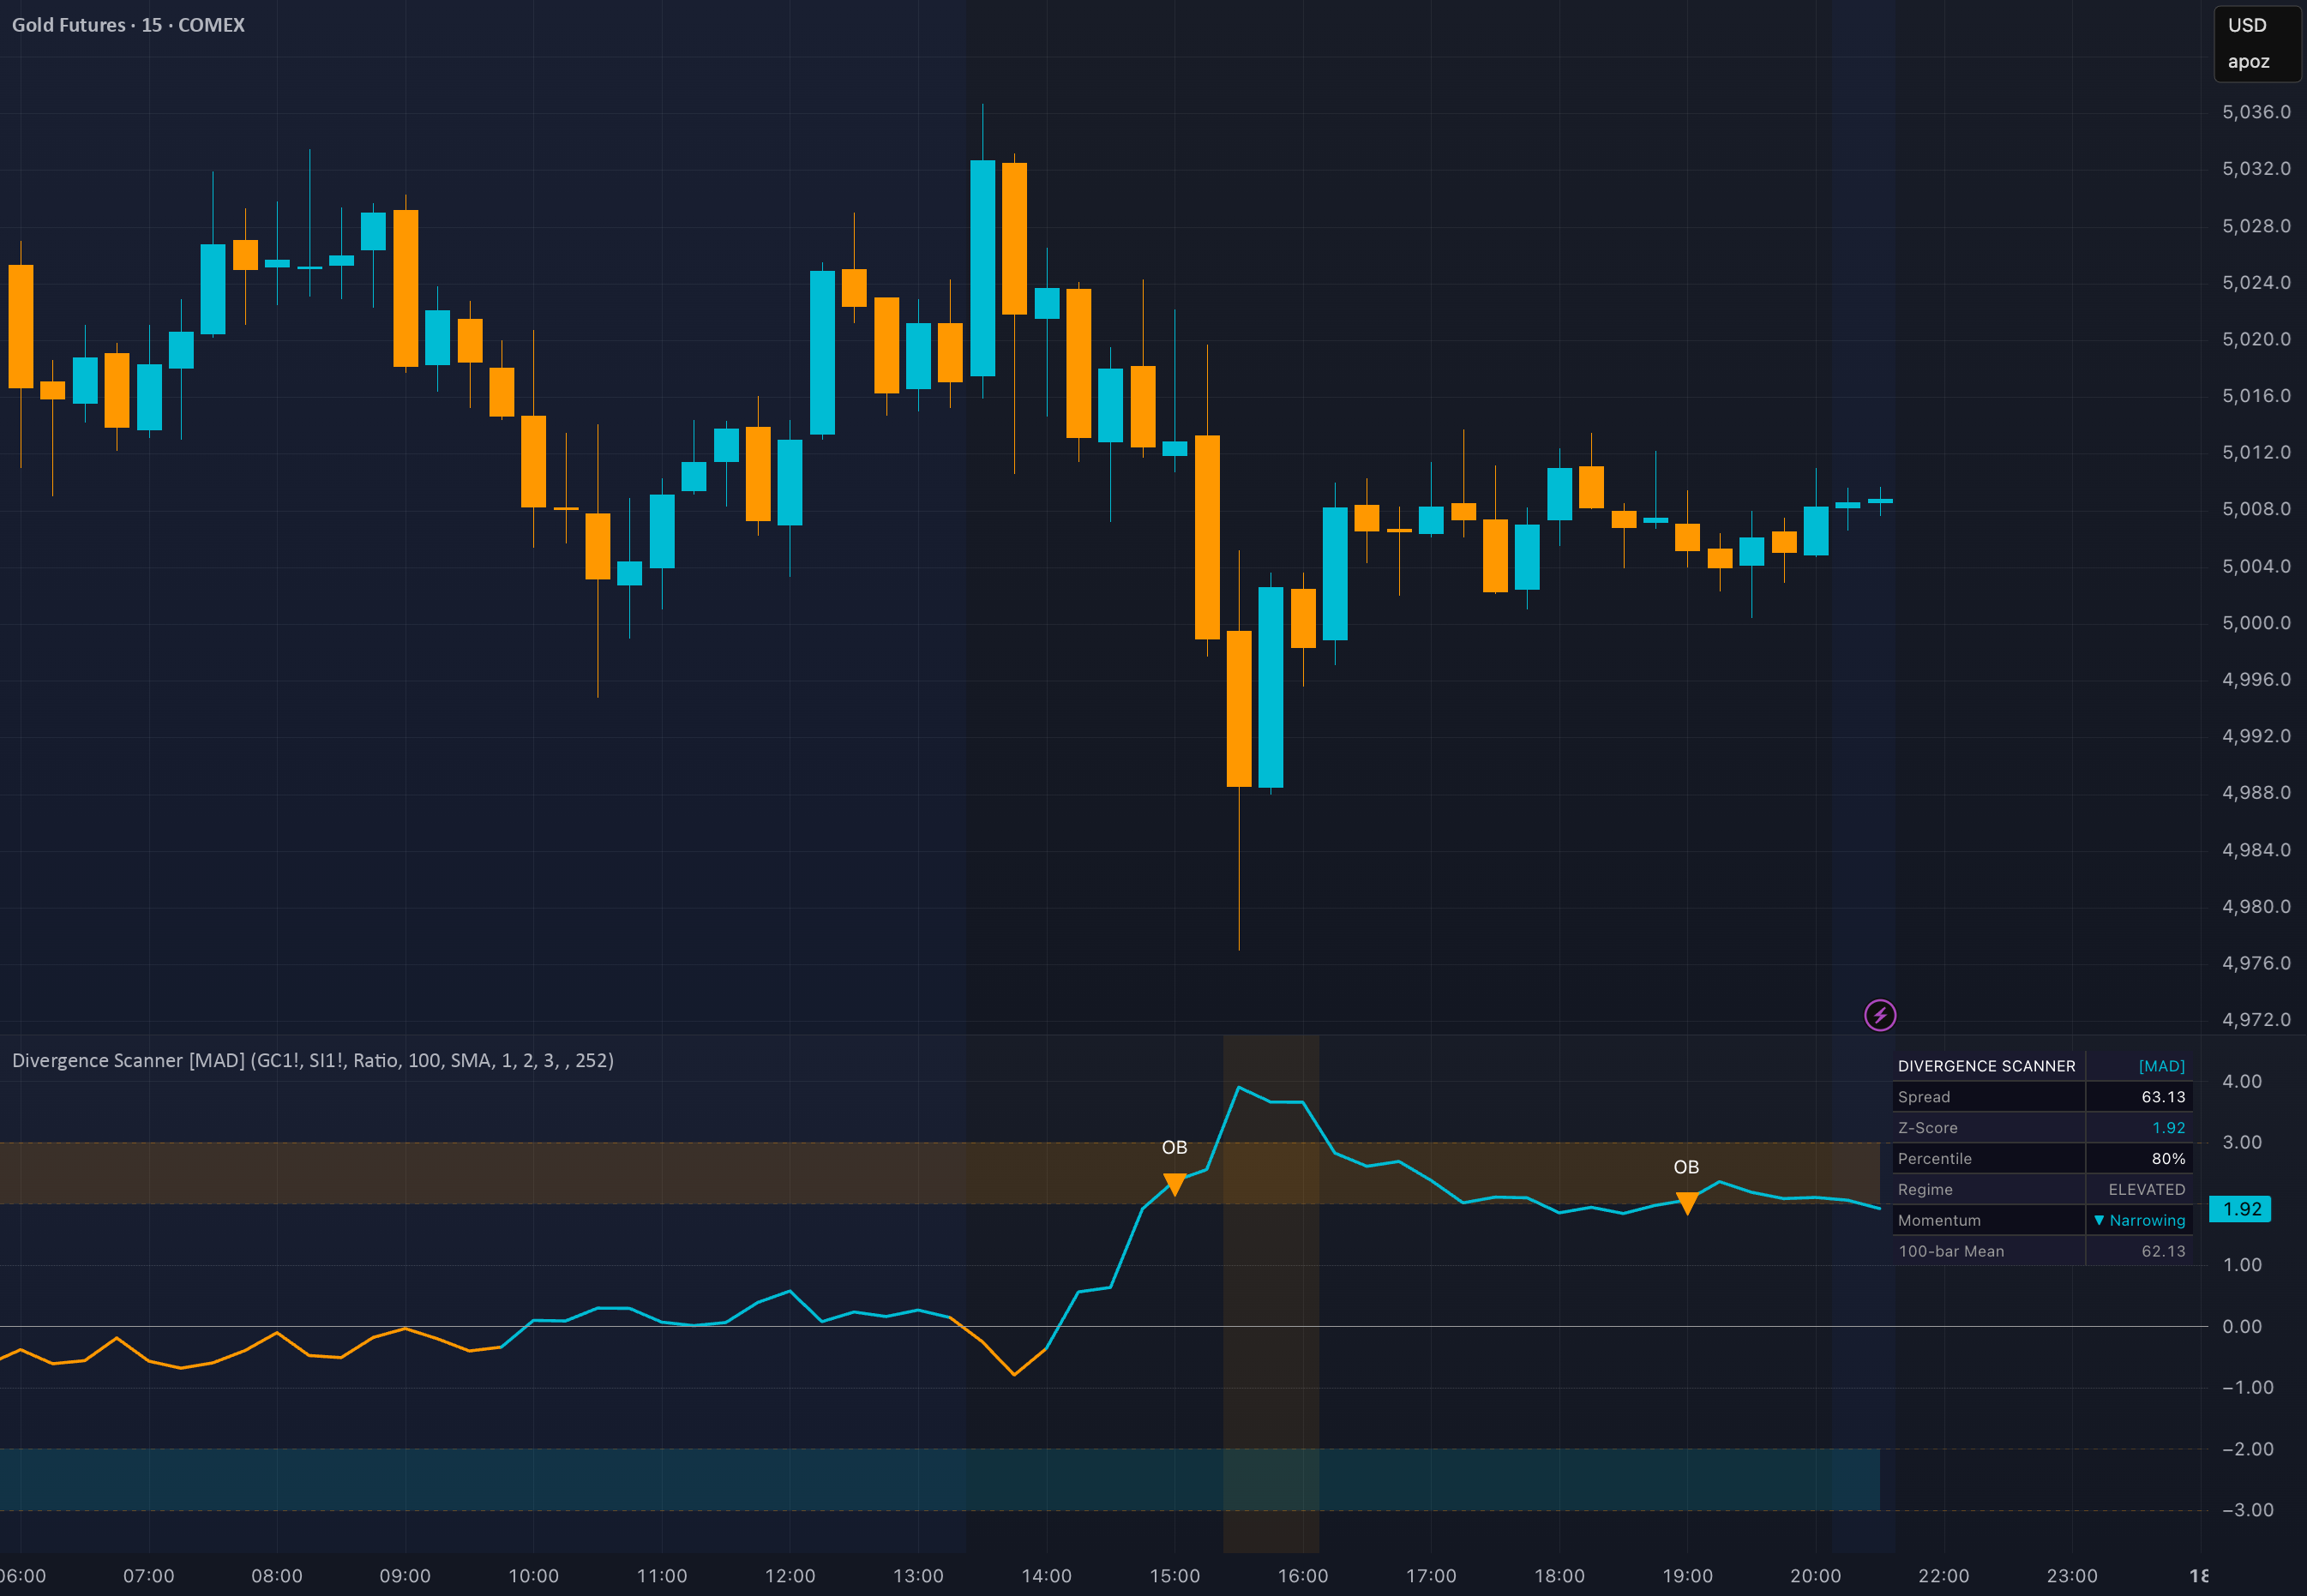
Task: Click the Gold Futures 15 COMEX title
Action: coord(128,25)
